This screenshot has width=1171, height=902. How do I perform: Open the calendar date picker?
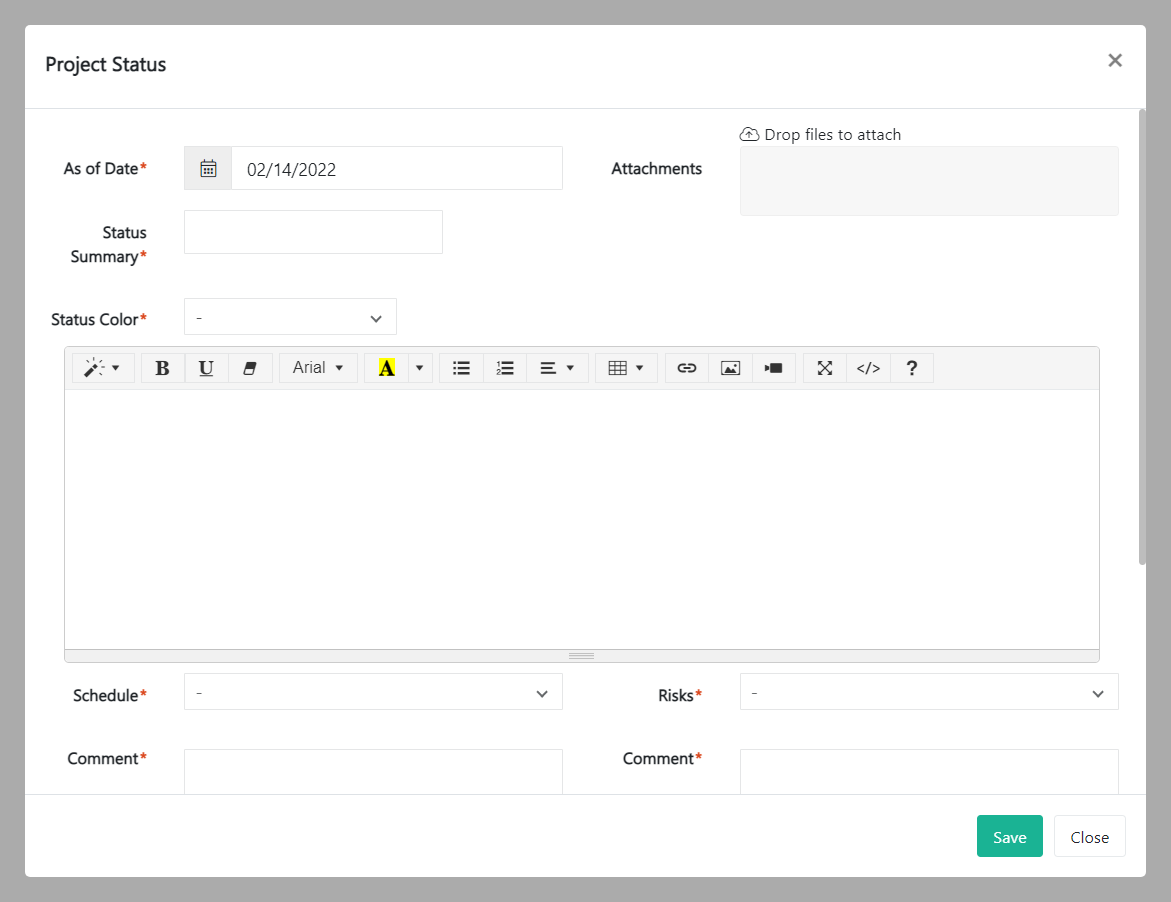pos(207,168)
